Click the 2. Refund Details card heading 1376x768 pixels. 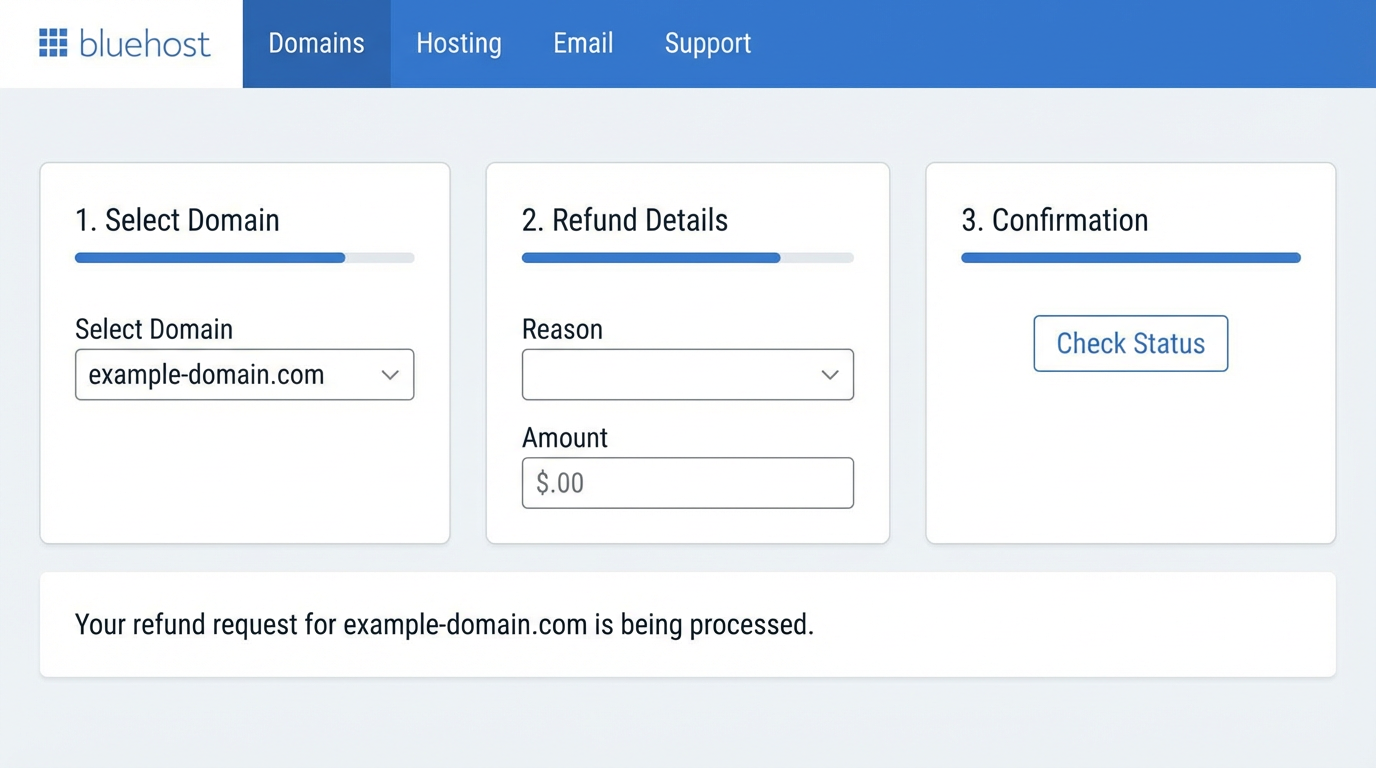point(624,220)
